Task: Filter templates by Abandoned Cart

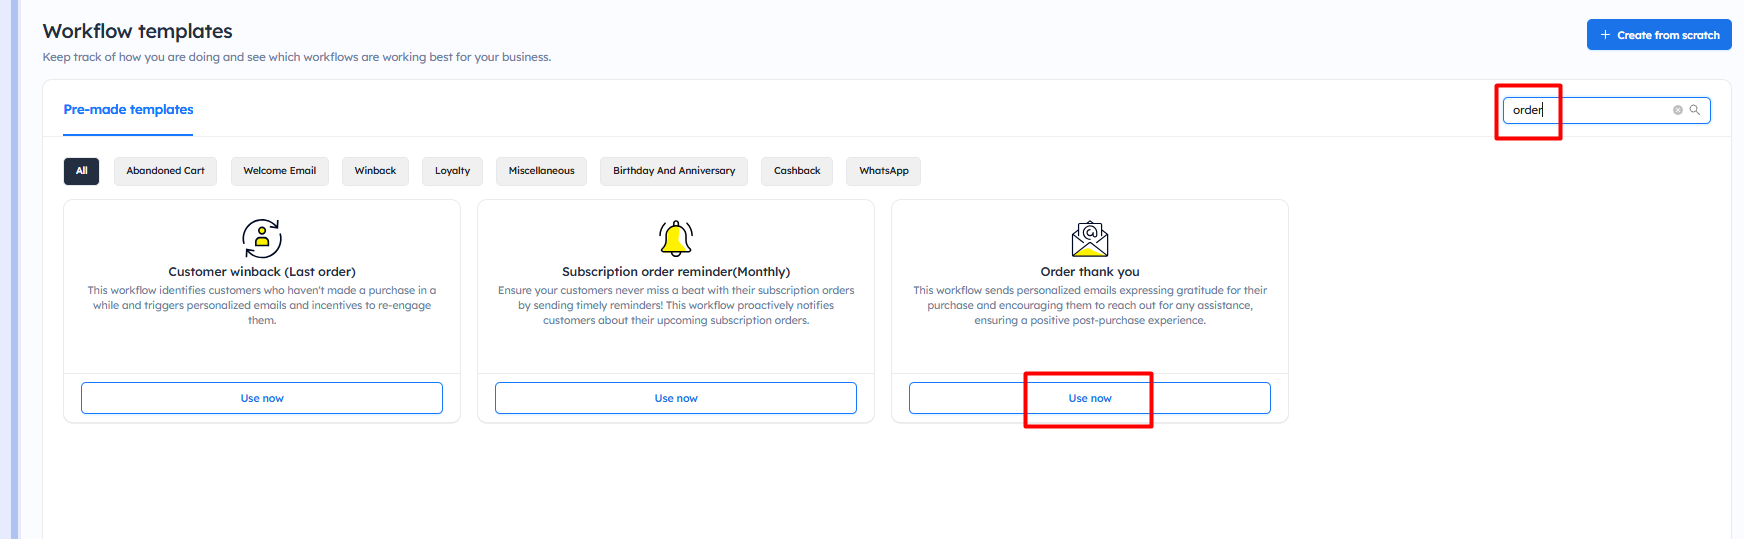Action: tap(165, 171)
